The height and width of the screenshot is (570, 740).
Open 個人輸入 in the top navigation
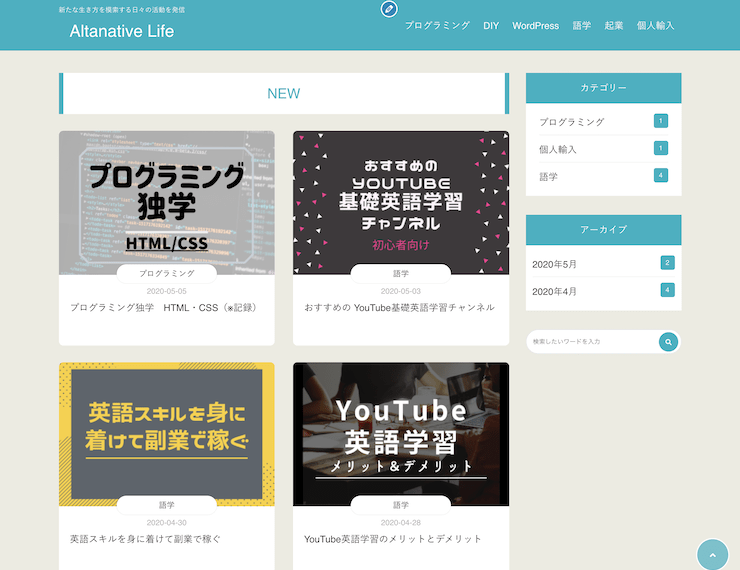coord(656,26)
